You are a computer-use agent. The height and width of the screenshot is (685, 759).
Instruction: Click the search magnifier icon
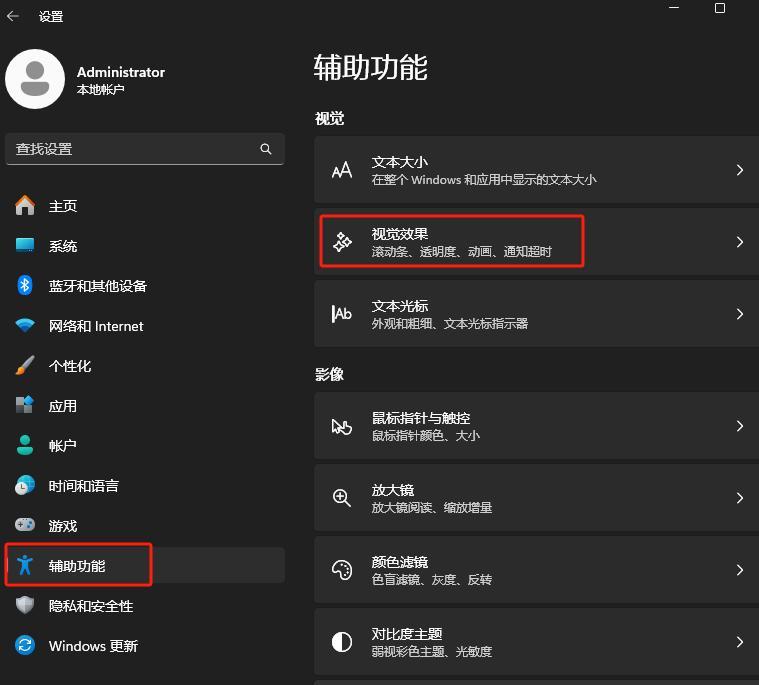click(x=266, y=149)
